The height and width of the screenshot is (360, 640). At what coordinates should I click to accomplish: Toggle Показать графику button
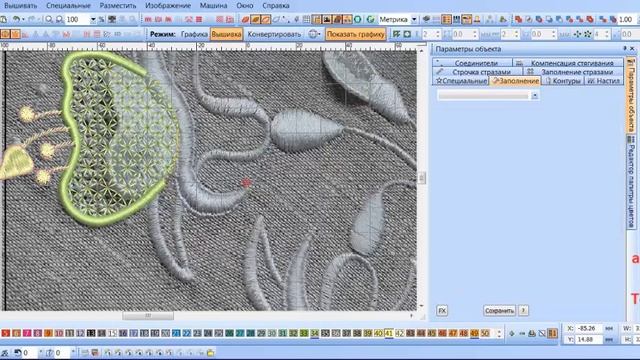[x=356, y=34]
